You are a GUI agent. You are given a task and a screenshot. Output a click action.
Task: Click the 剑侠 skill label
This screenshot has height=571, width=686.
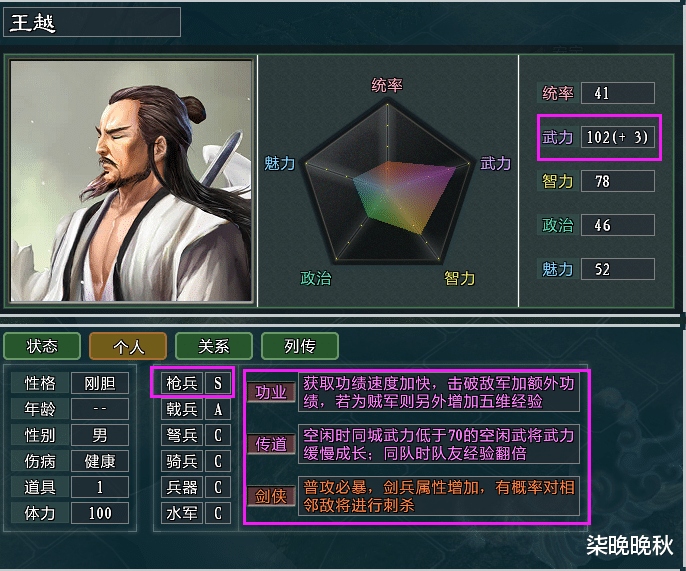coord(271,496)
